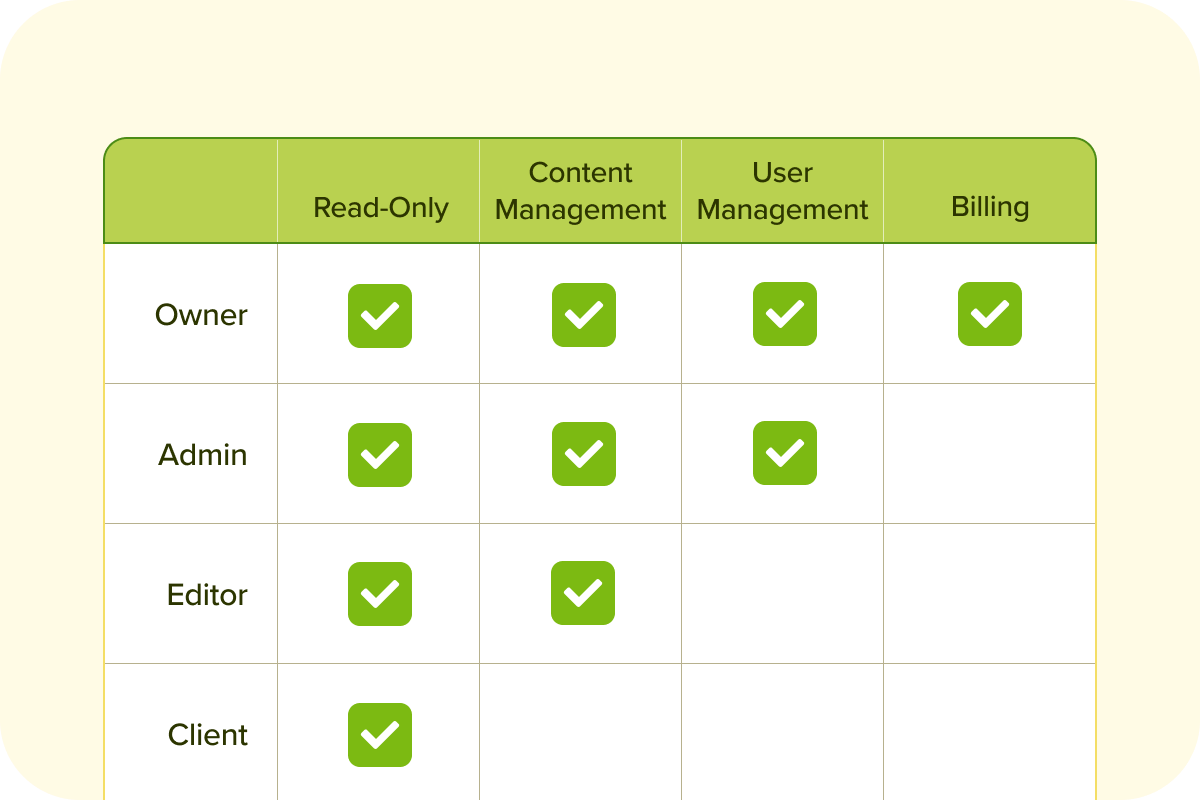This screenshot has height=800, width=1200.
Task: Select the Content Management column header
Action: tap(581, 191)
